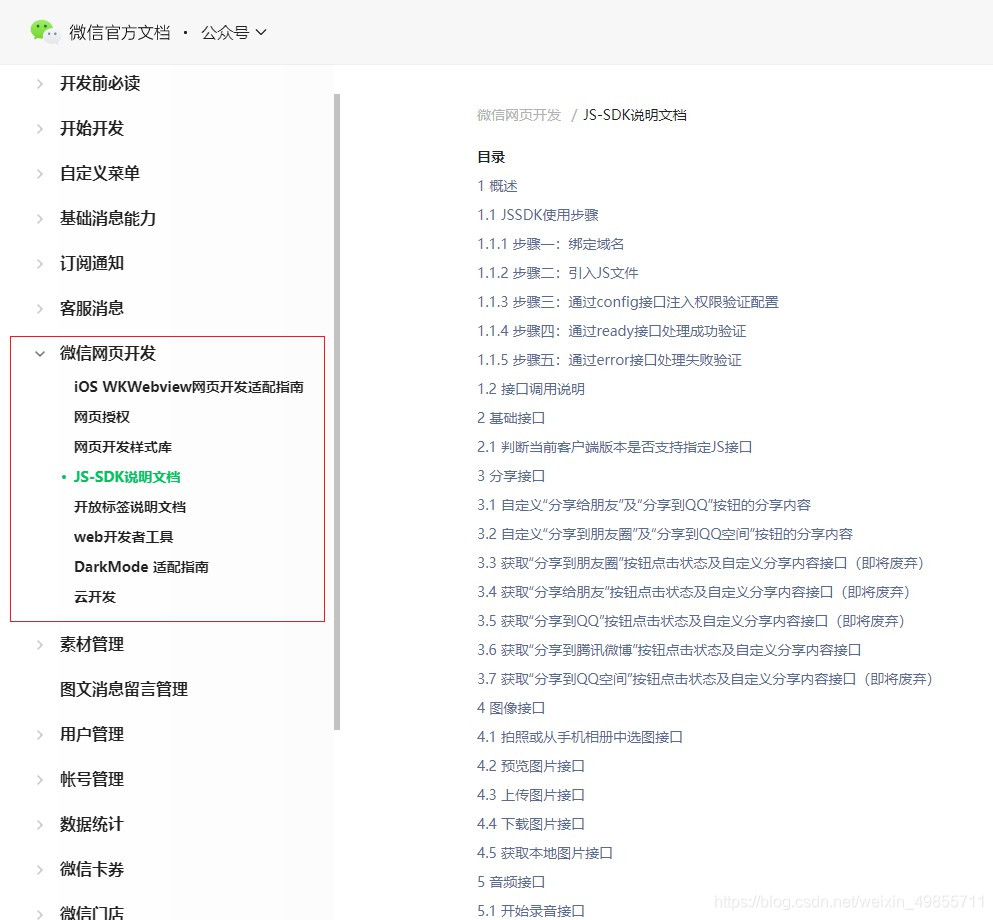Image resolution: width=993 pixels, height=920 pixels.
Task: Jump to 步骤三 config接口注入权限验证配置
Action: coord(628,302)
